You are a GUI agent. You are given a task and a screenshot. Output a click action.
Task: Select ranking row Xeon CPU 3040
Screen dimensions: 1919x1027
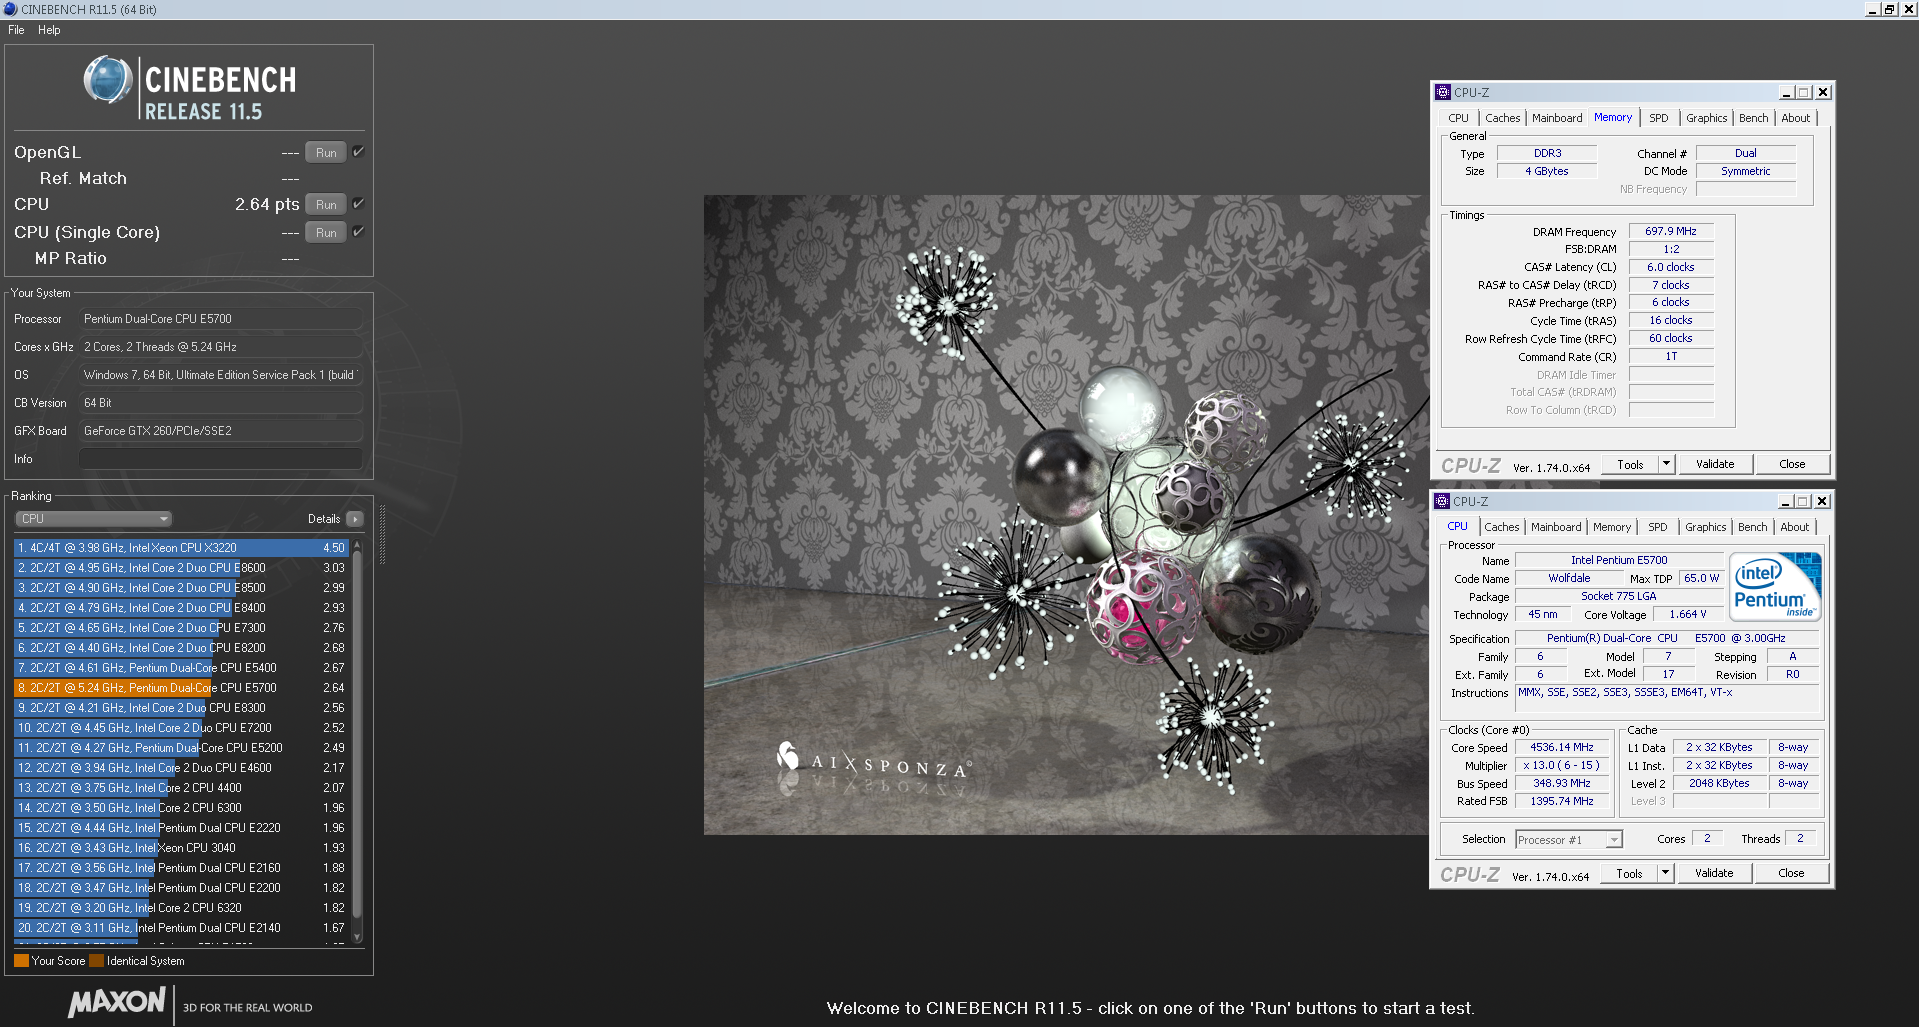point(181,848)
